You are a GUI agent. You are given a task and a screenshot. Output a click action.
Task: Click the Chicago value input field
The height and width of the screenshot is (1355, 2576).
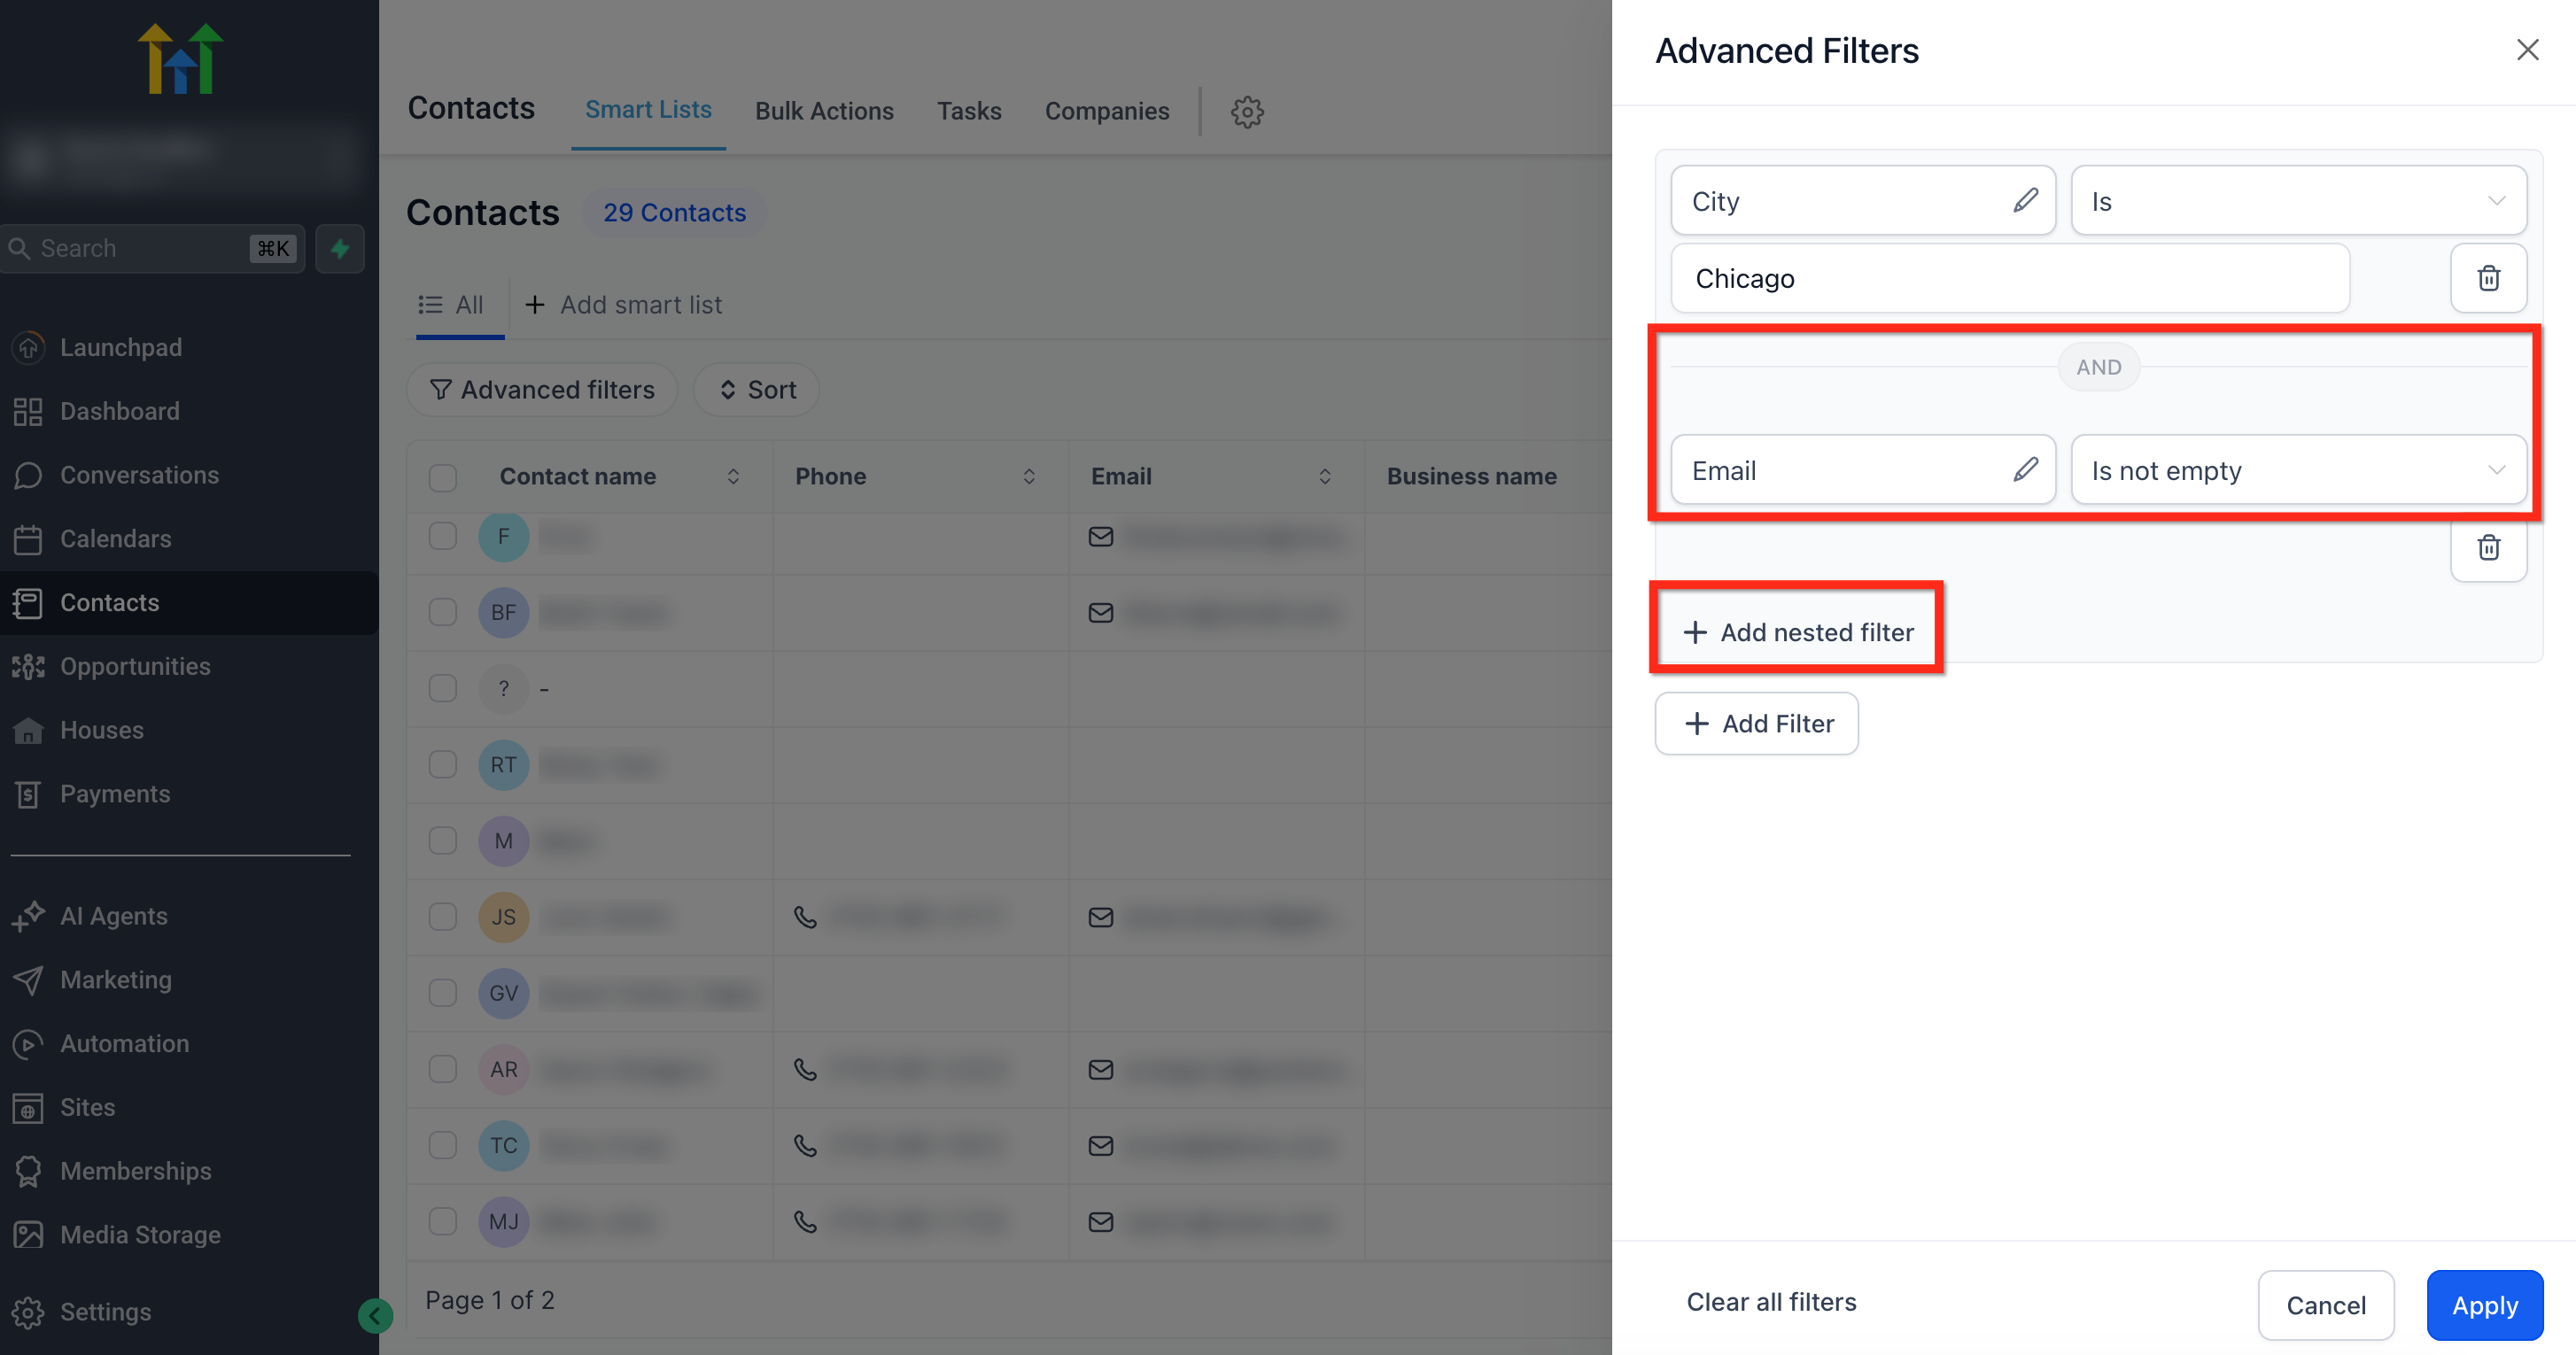point(2010,278)
